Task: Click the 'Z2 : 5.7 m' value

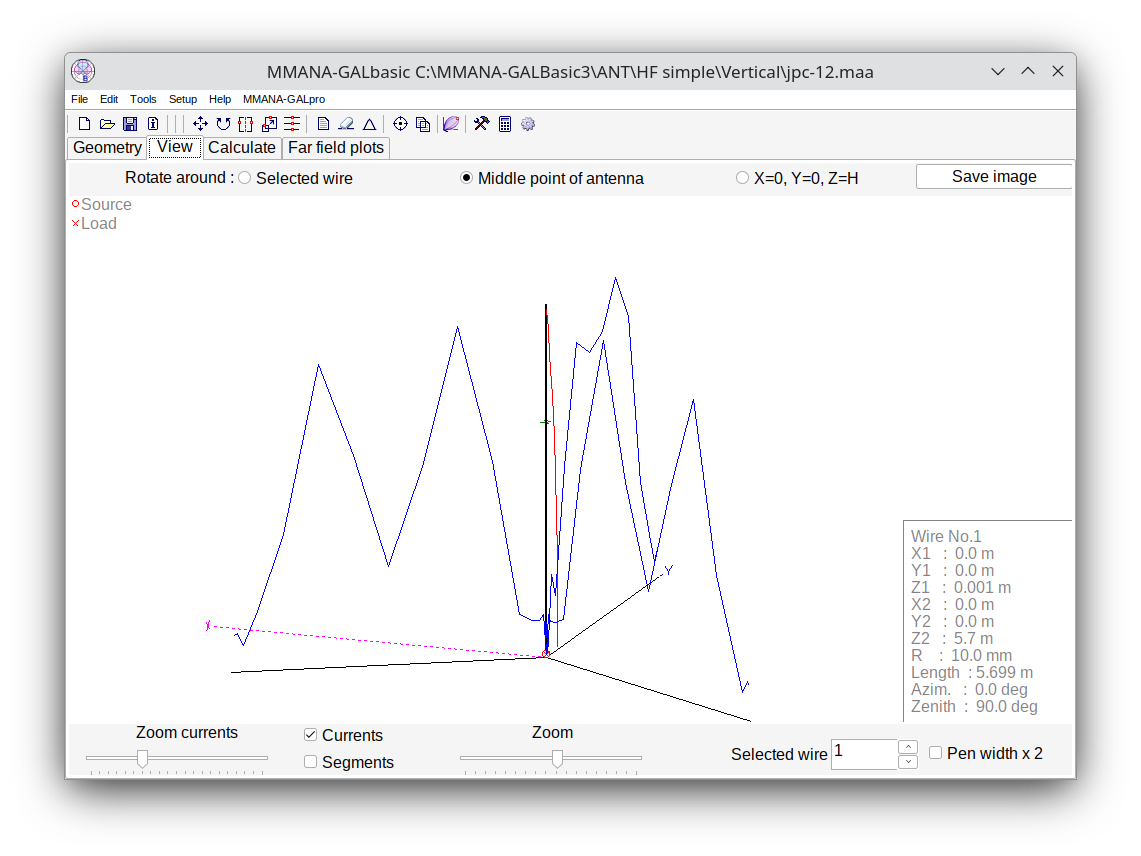Action: pos(952,638)
